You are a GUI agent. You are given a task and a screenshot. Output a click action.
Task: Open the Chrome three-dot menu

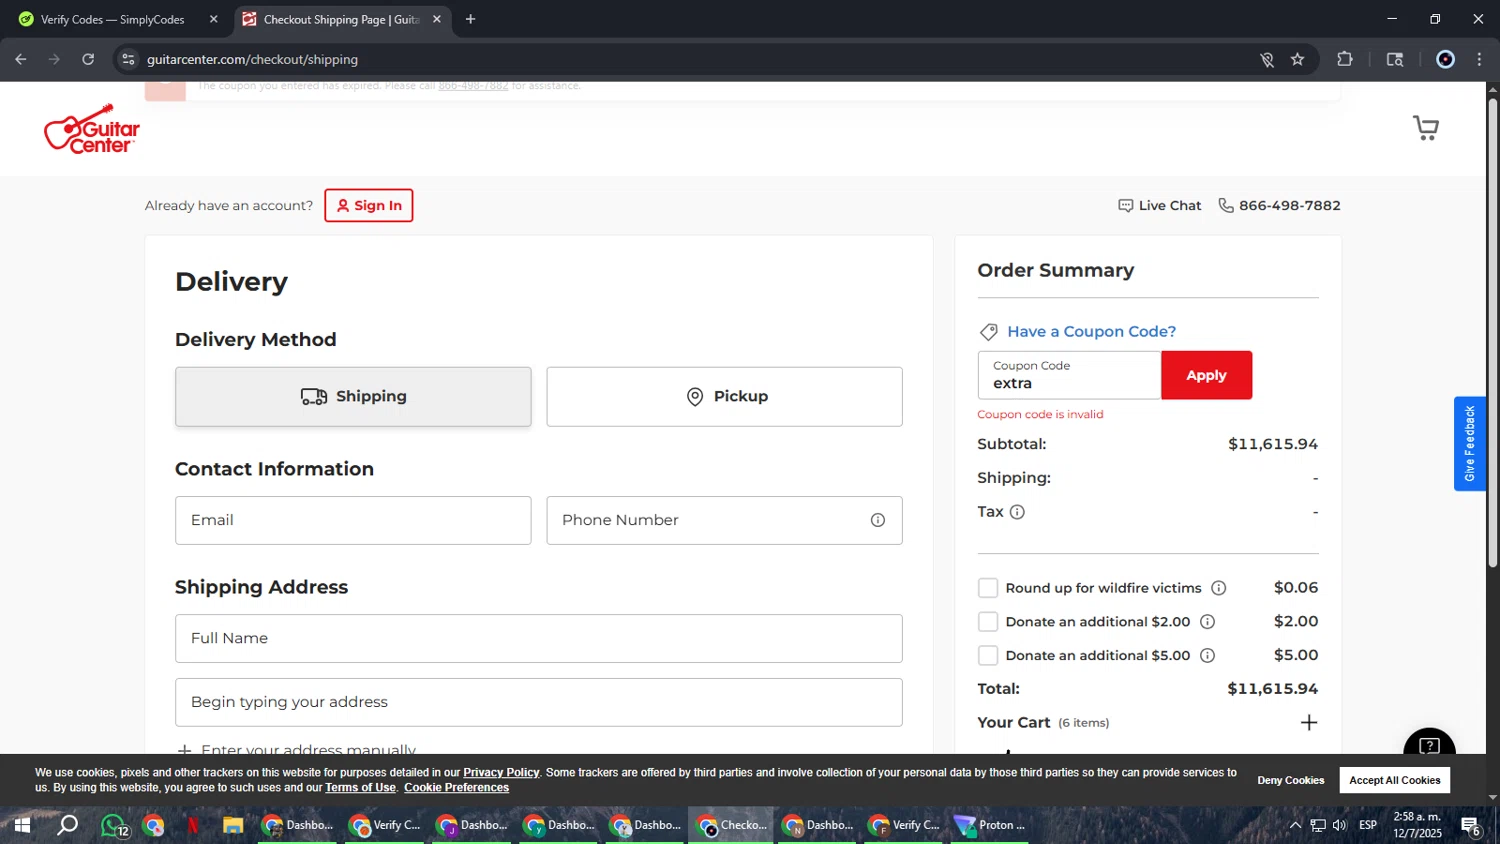1480,59
